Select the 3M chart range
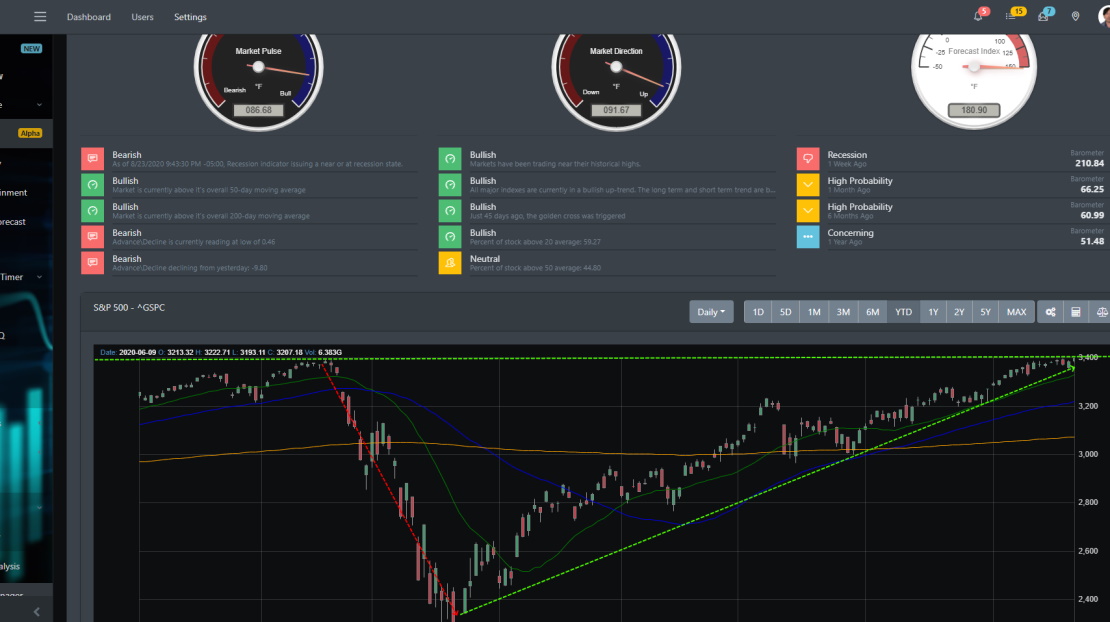The height and width of the screenshot is (622, 1110). (x=843, y=312)
